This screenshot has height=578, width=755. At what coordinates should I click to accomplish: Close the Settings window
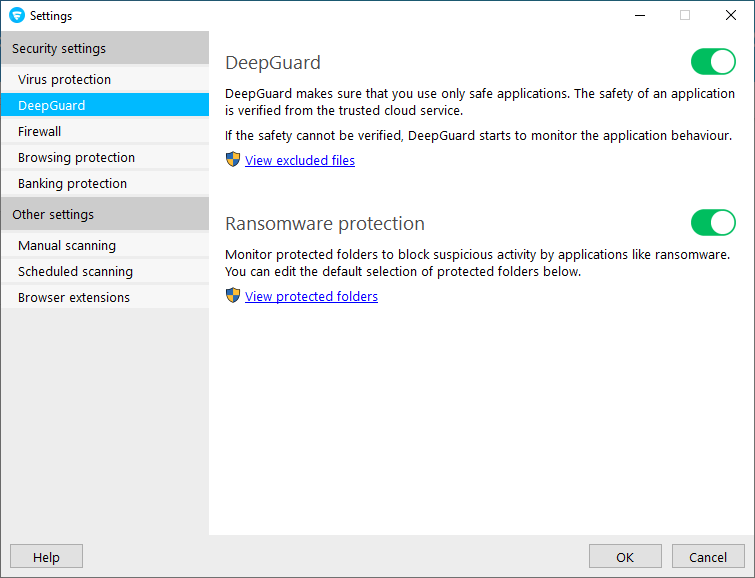[x=731, y=15]
